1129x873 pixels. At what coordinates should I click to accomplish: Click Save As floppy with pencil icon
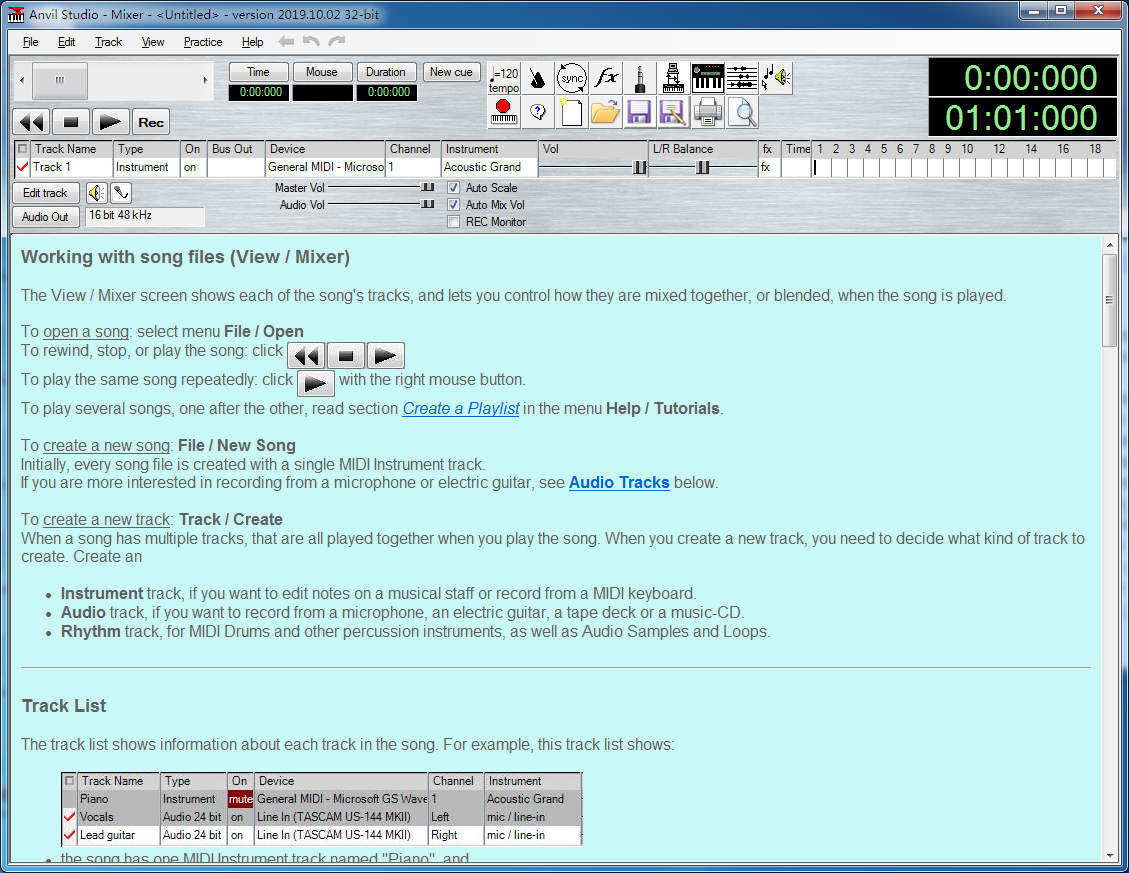[x=673, y=112]
